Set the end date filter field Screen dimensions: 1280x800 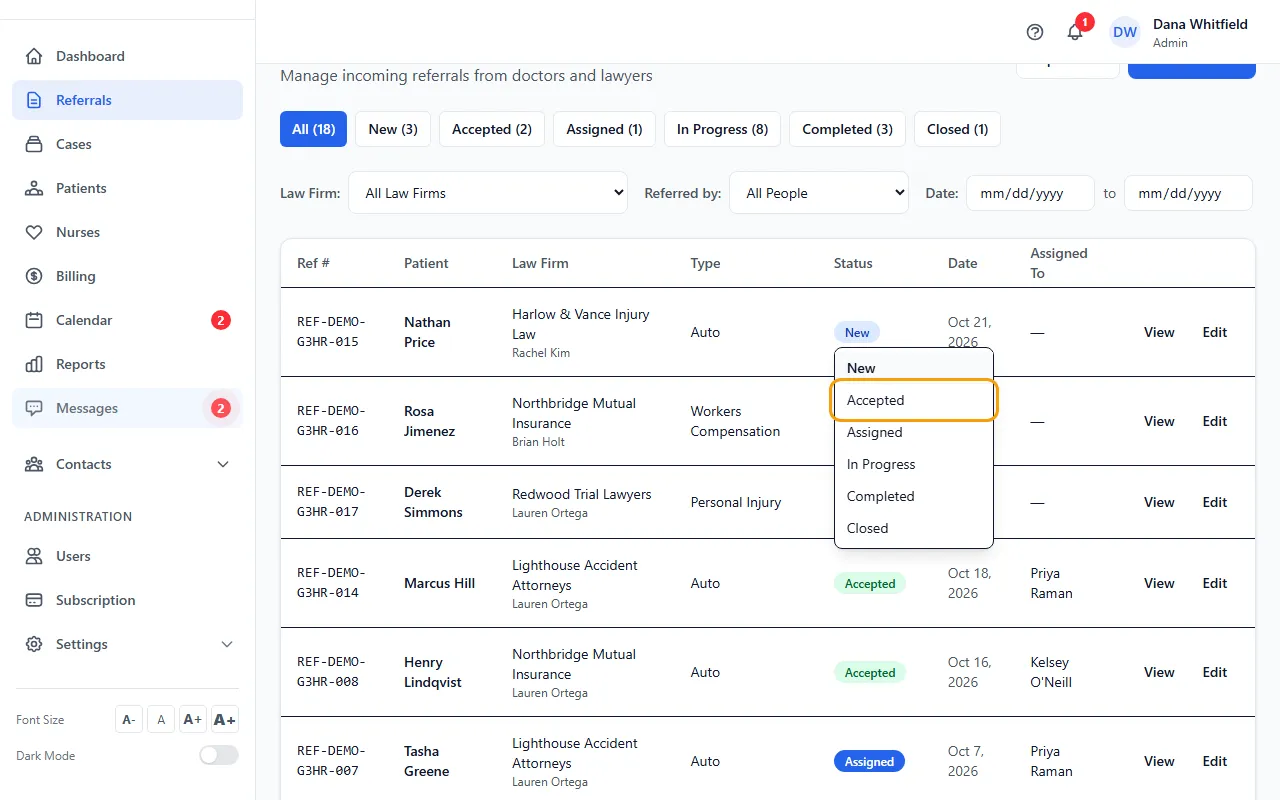[1188, 193]
